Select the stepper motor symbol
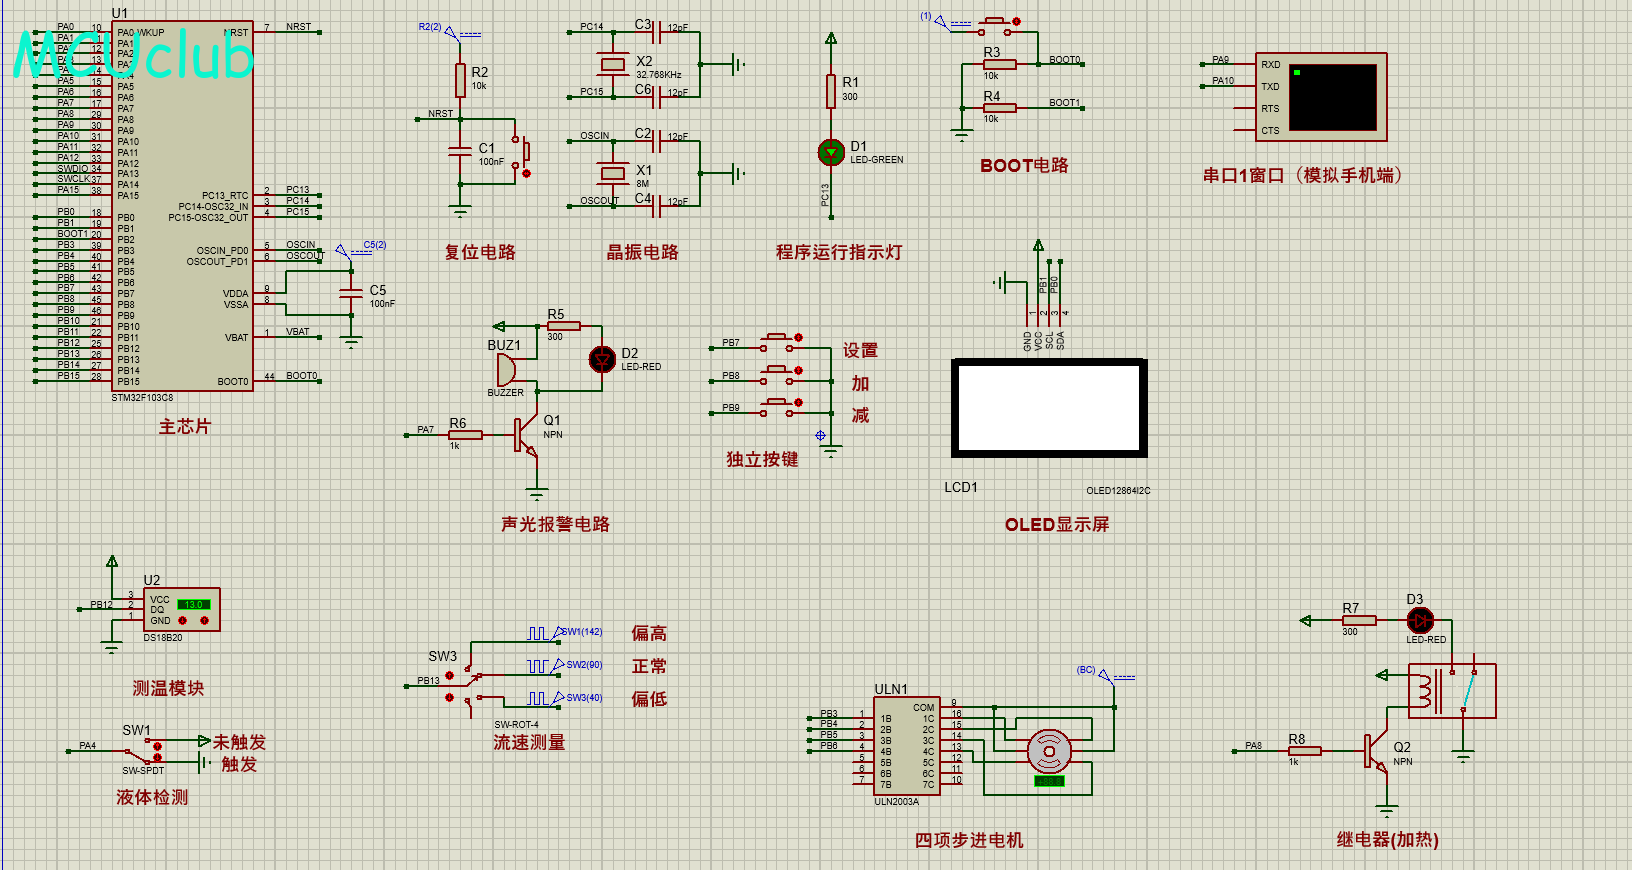This screenshot has width=1632, height=870. [x=1049, y=750]
